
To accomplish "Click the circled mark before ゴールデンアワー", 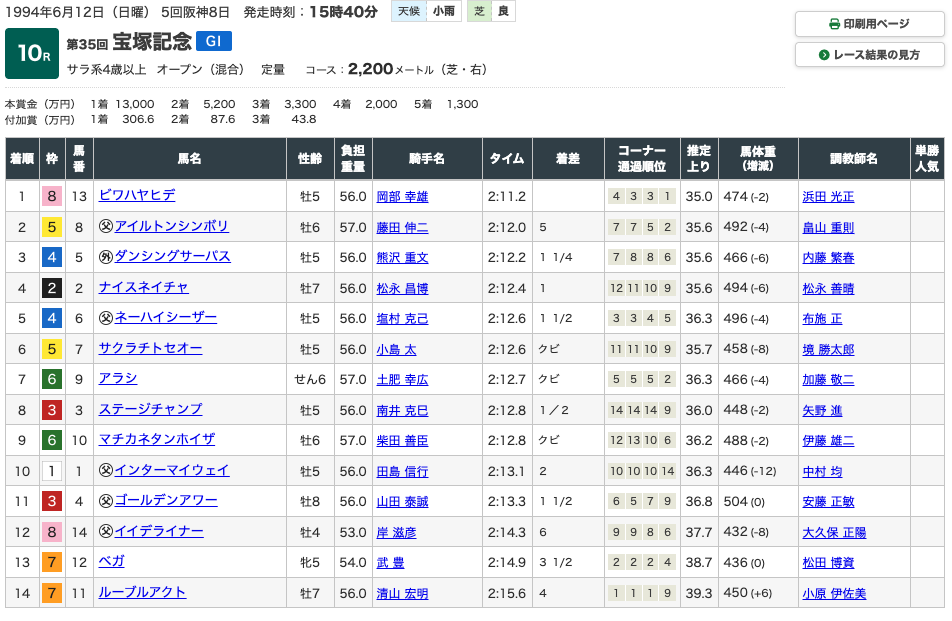I will click(x=106, y=501).
